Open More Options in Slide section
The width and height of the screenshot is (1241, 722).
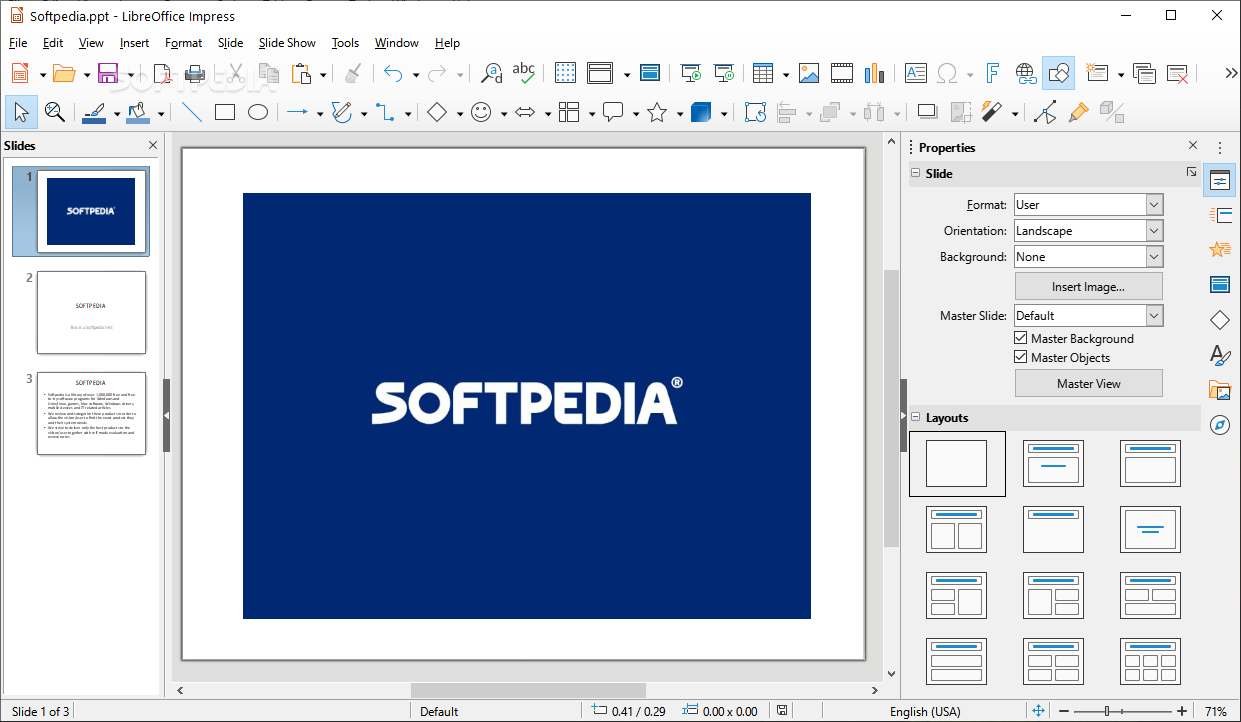point(1191,173)
